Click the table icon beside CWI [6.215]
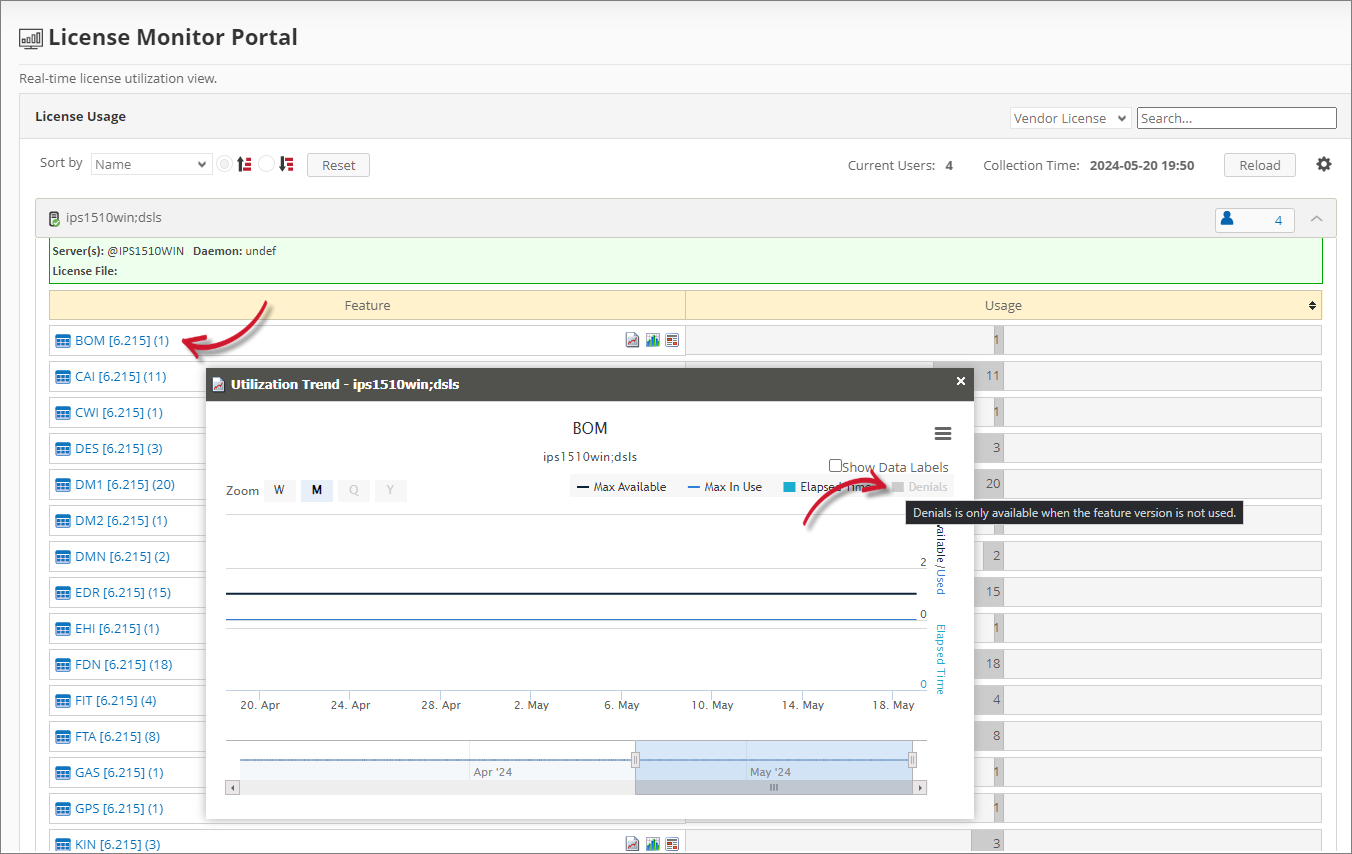The image size is (1352, 854). tap(63, 413)
